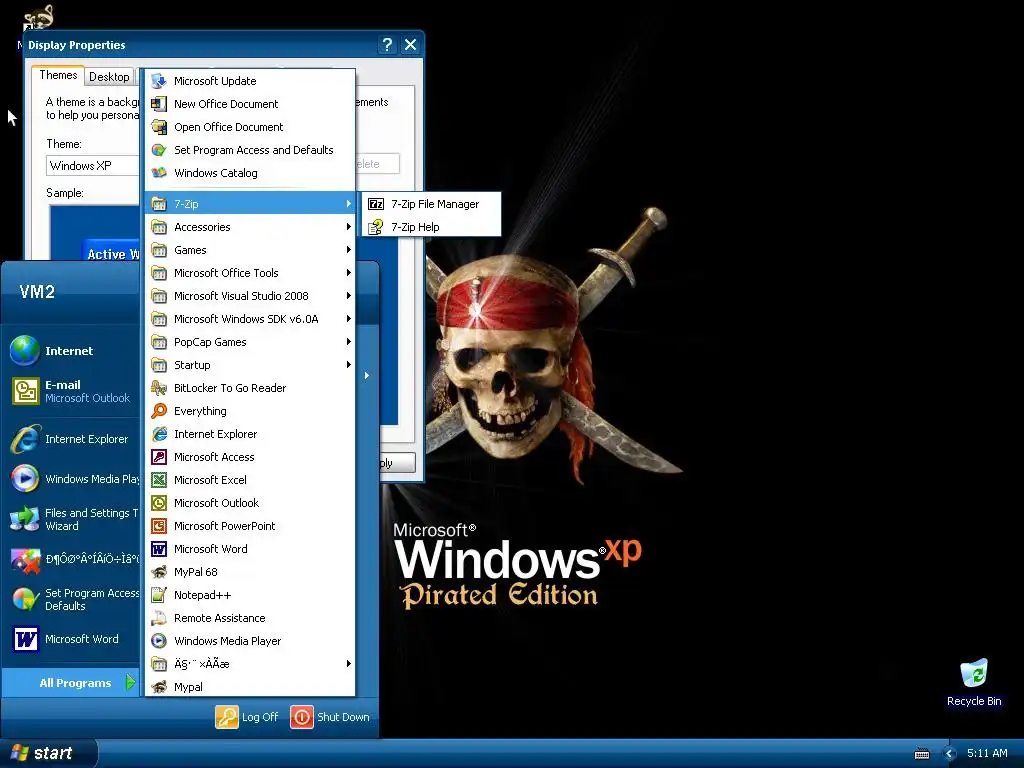The image size is (1024, 768).
Task: Click the VM2 user name header
Action: pos(37,291)
